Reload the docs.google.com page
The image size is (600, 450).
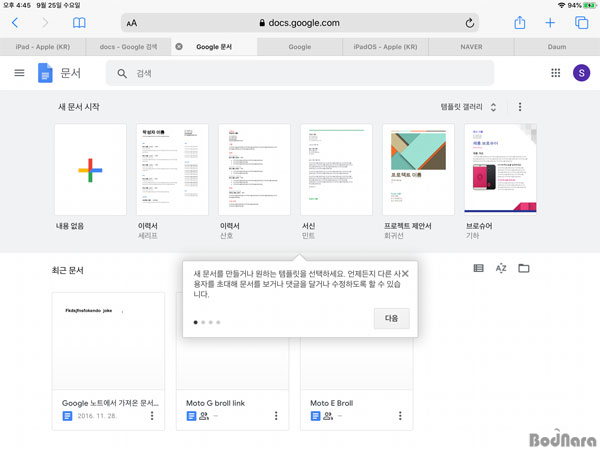tap(470, 23)
